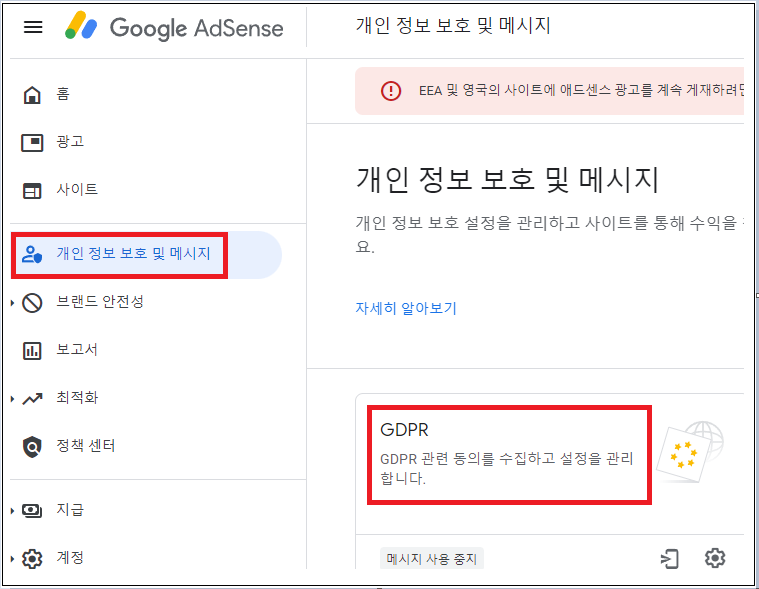Viewport: 759px width, 589px height.
Task: Open 광고 menu item
Action: click(x=70, y=142)
